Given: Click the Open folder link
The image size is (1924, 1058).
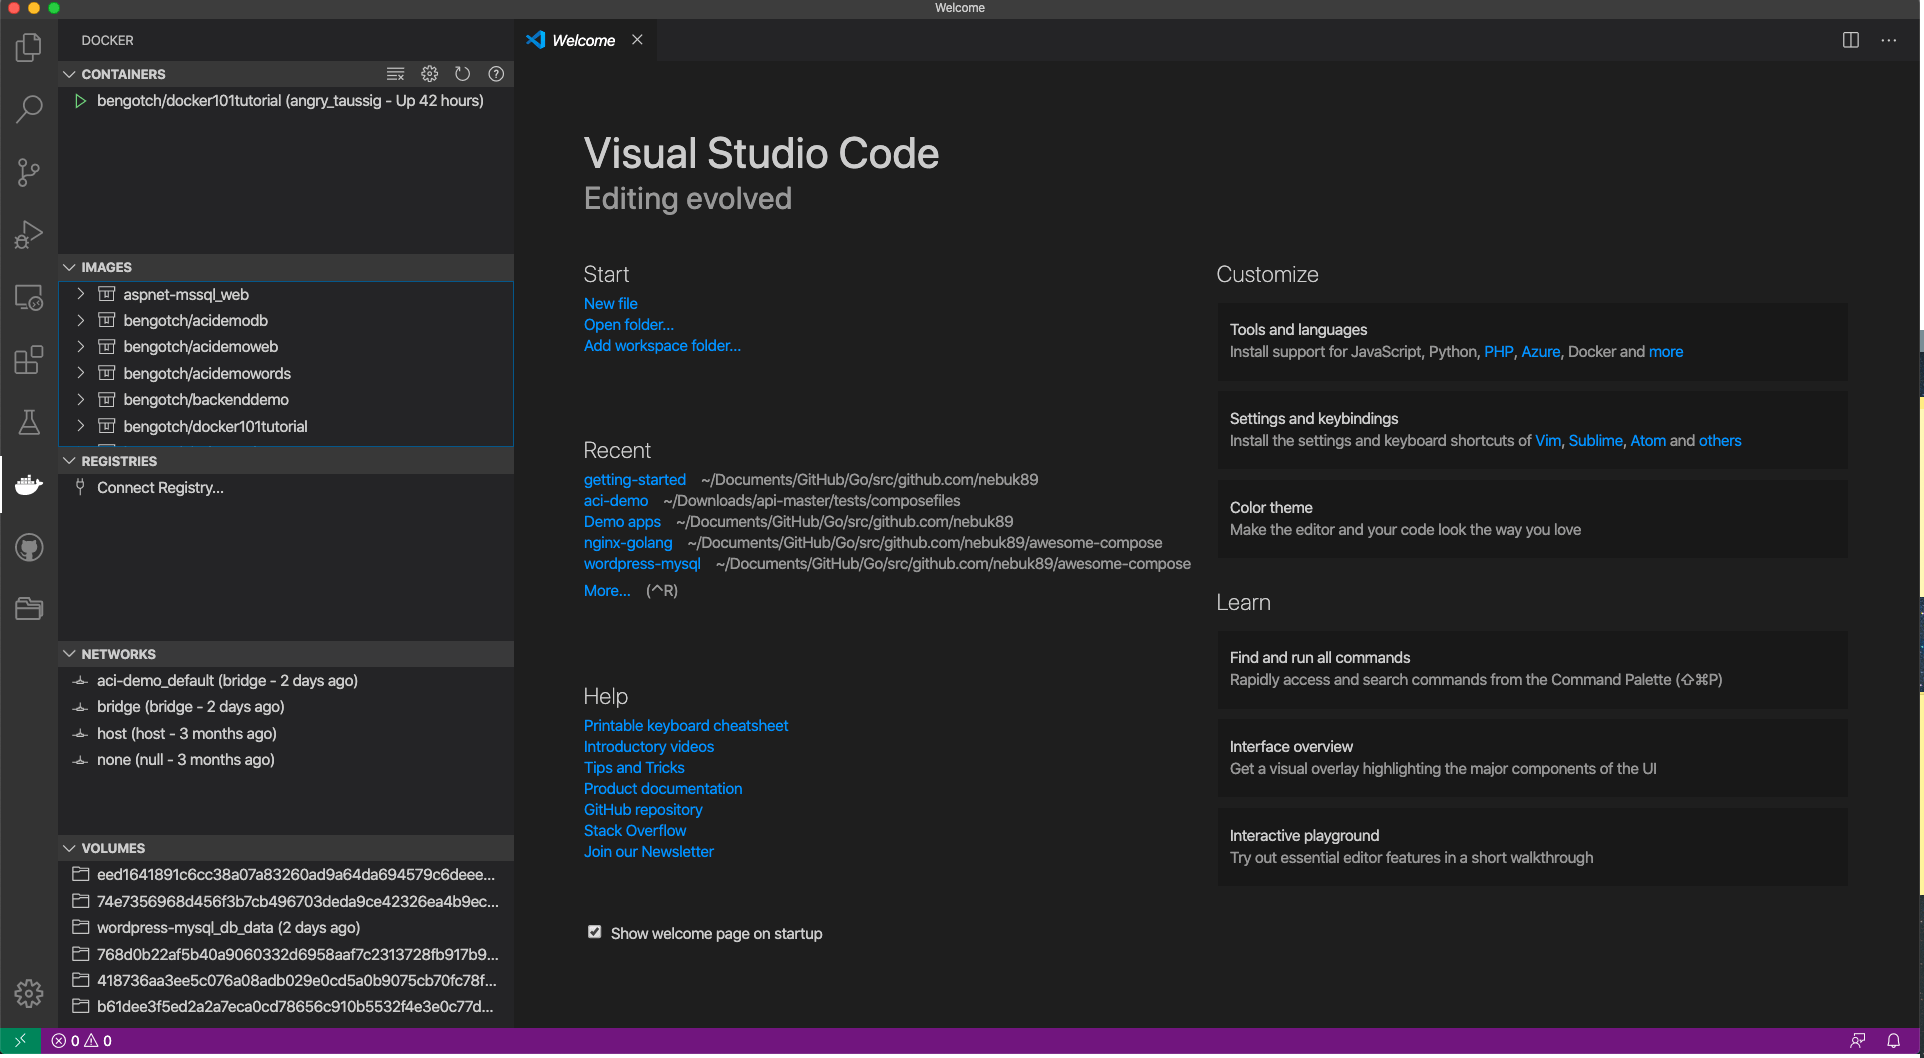Looking at the screenshot, I should (628, 324).
